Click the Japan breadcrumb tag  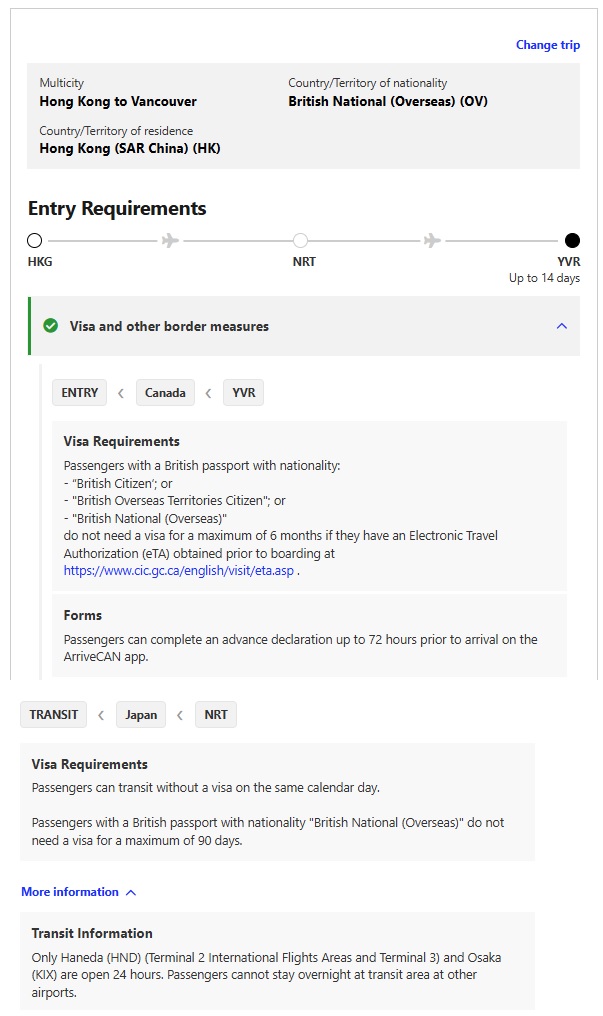[141, 715]
